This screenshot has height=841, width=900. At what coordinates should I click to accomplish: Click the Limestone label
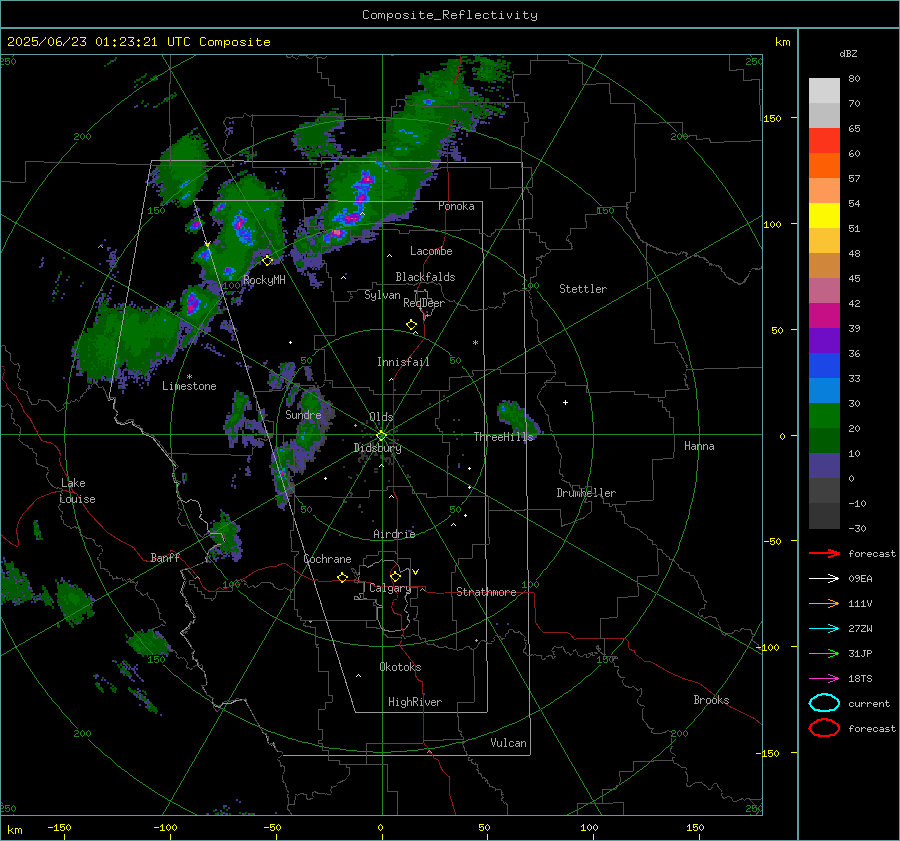point(189,386)
